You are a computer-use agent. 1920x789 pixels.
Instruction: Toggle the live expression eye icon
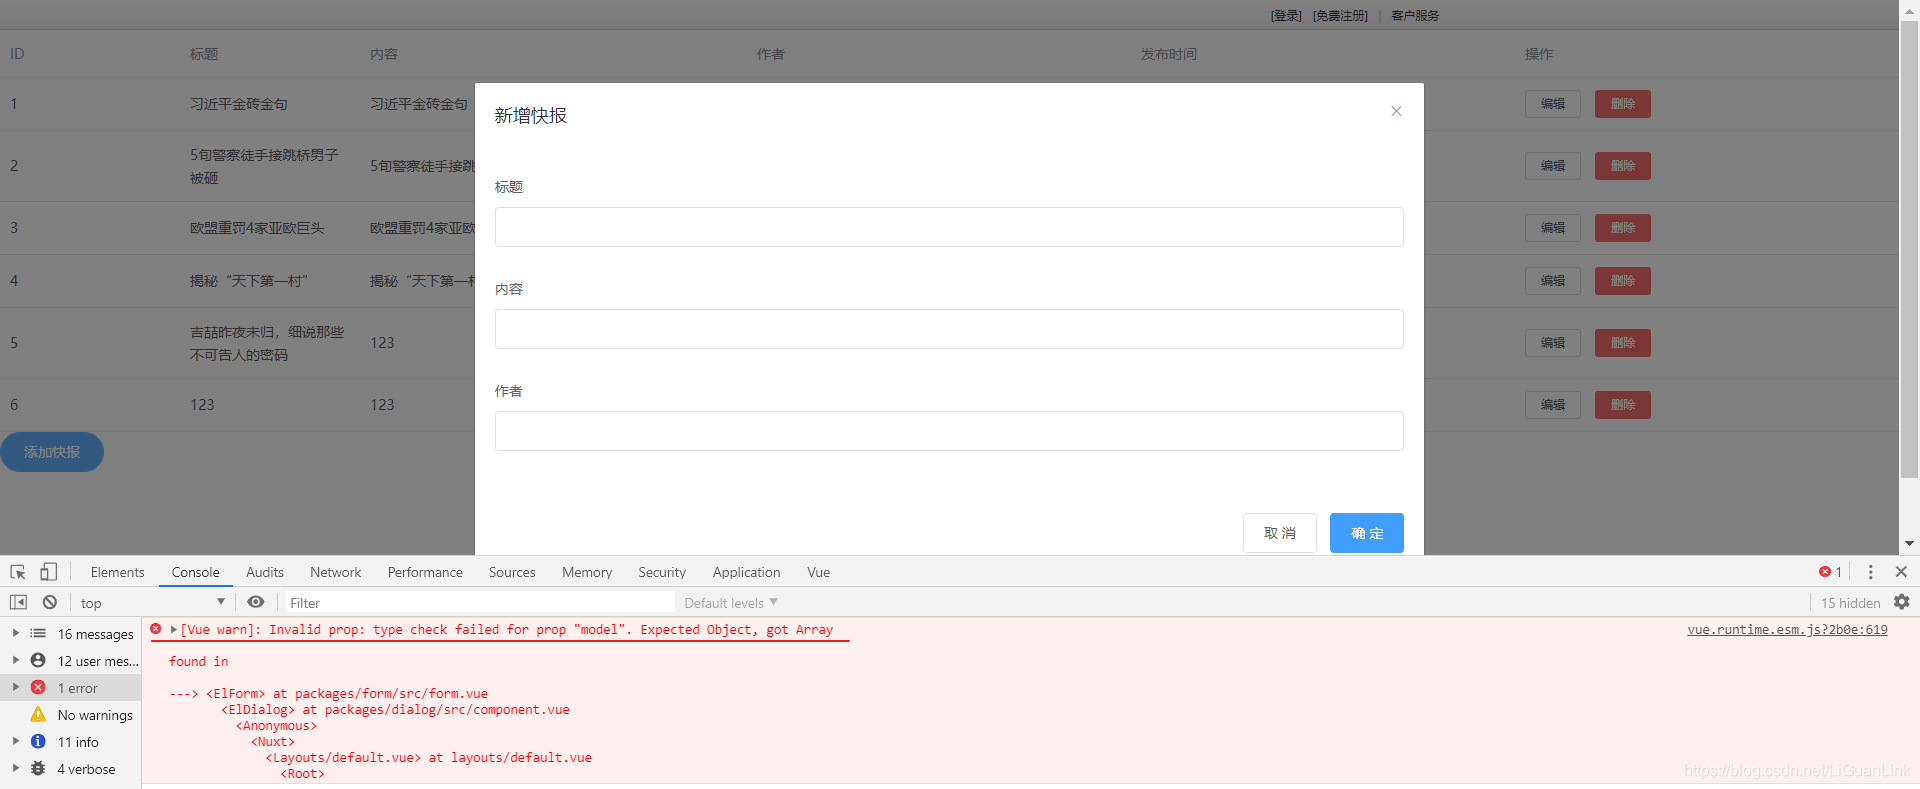[x=256, y=602]
